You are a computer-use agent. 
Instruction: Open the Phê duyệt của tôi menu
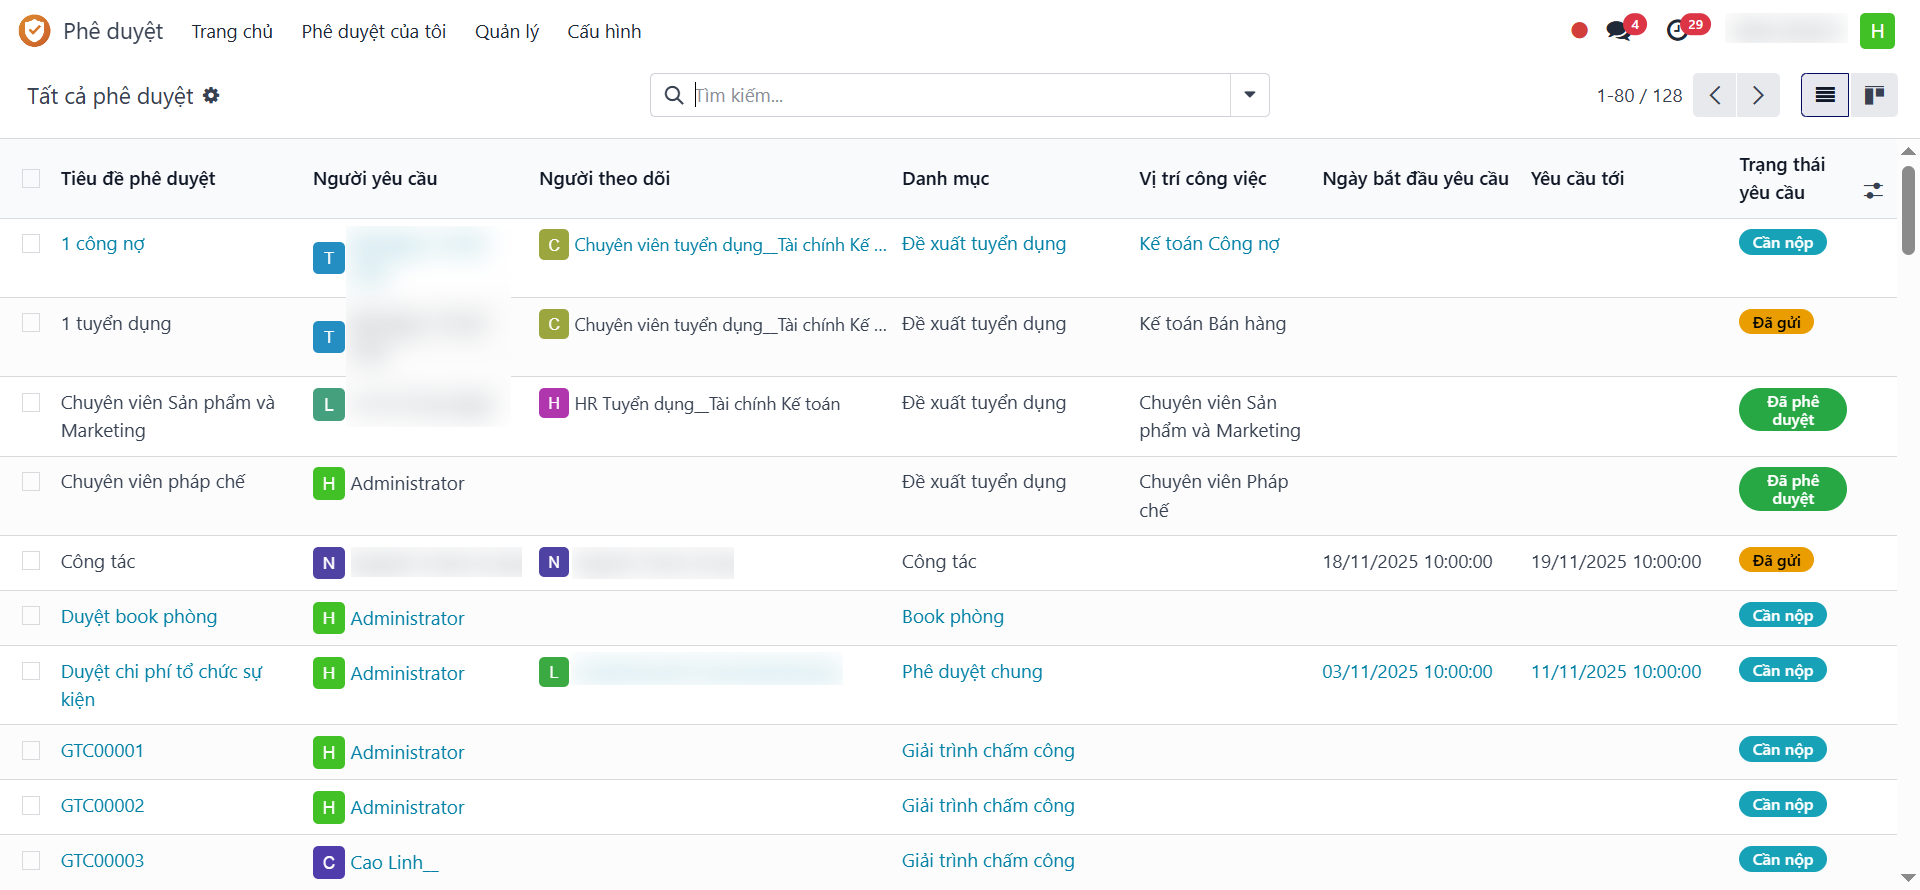pos(374,31)
